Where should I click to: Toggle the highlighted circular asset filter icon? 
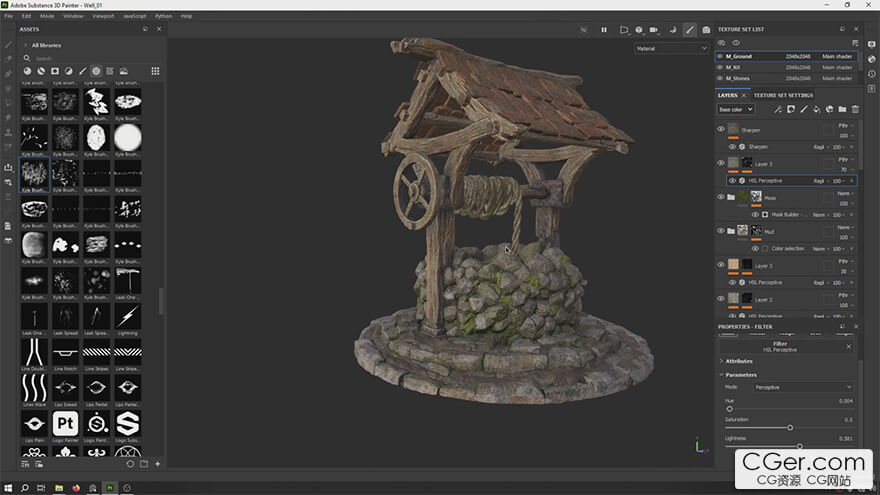pyautogui.click(x=96, y=71)
